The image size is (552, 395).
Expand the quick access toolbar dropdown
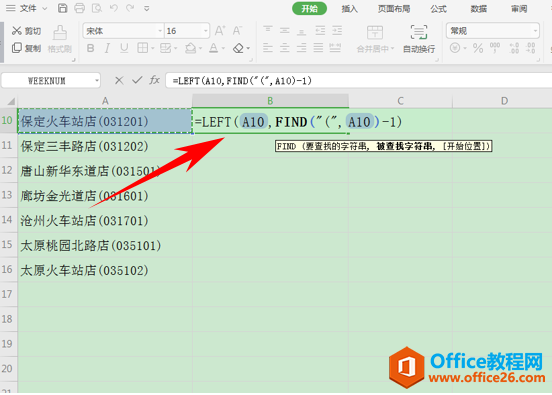click(x=147, y=8)
